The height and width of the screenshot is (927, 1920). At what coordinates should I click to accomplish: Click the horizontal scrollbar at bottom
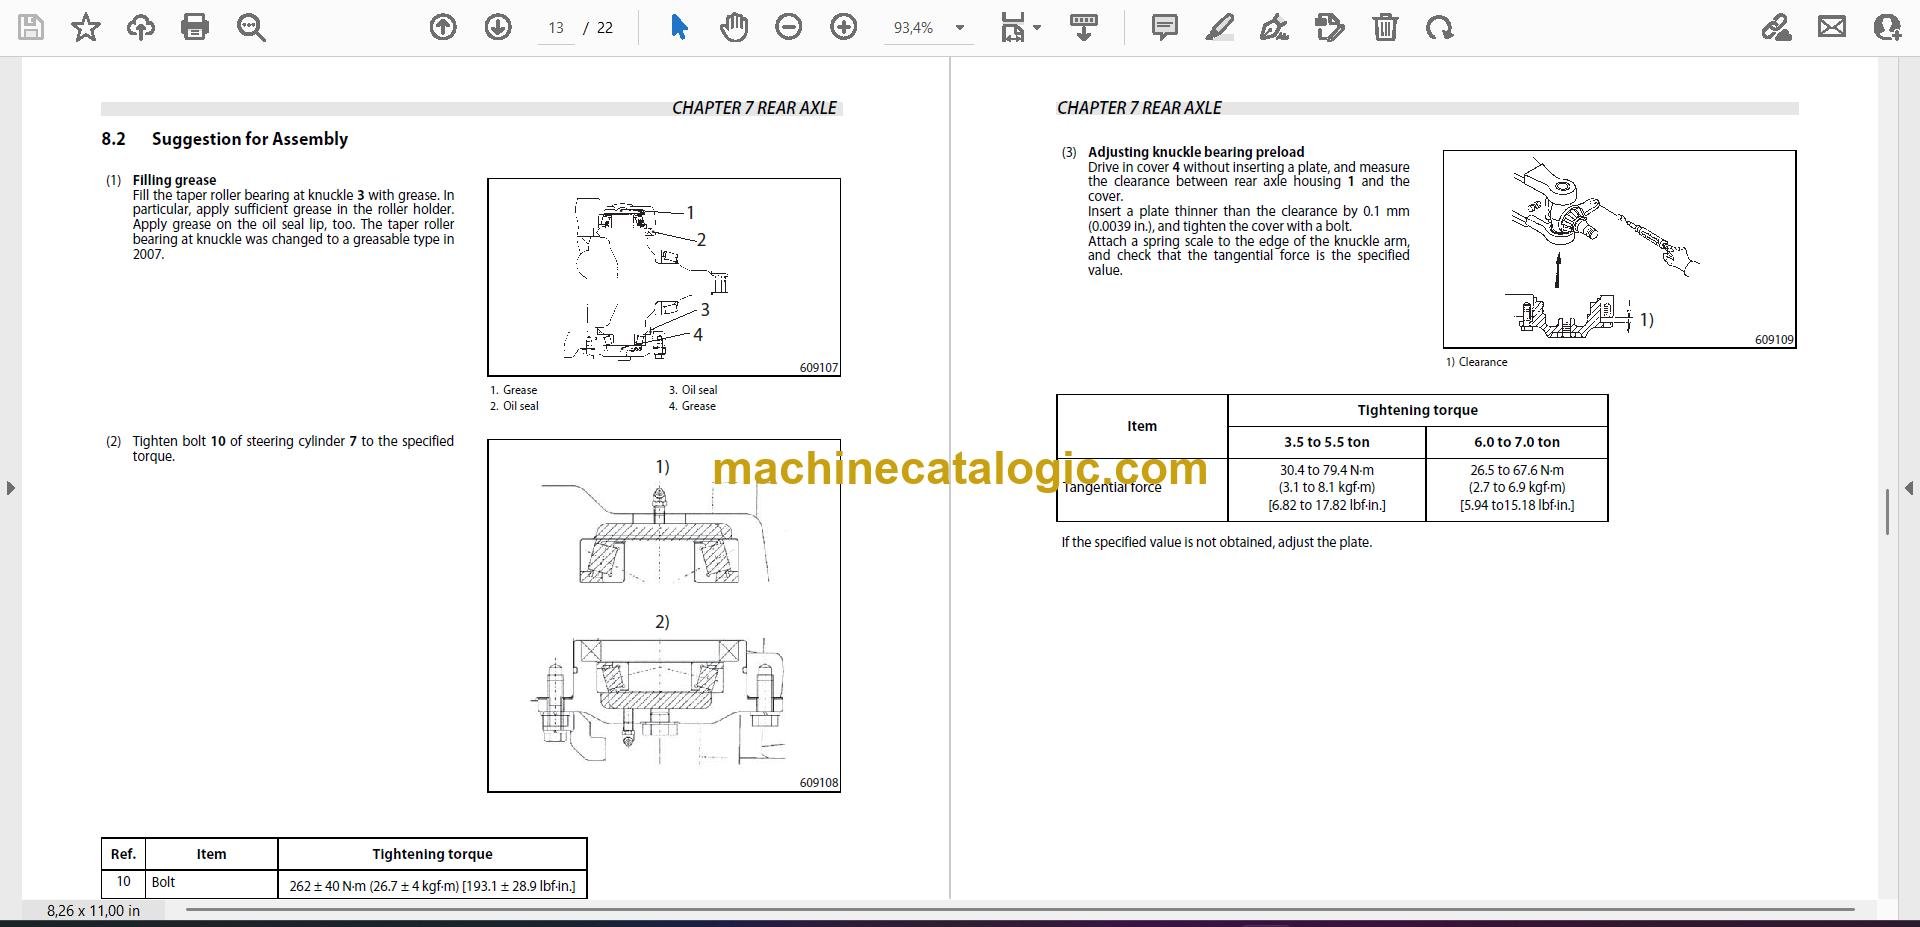pyautogui.click(x=1020, y=910)
